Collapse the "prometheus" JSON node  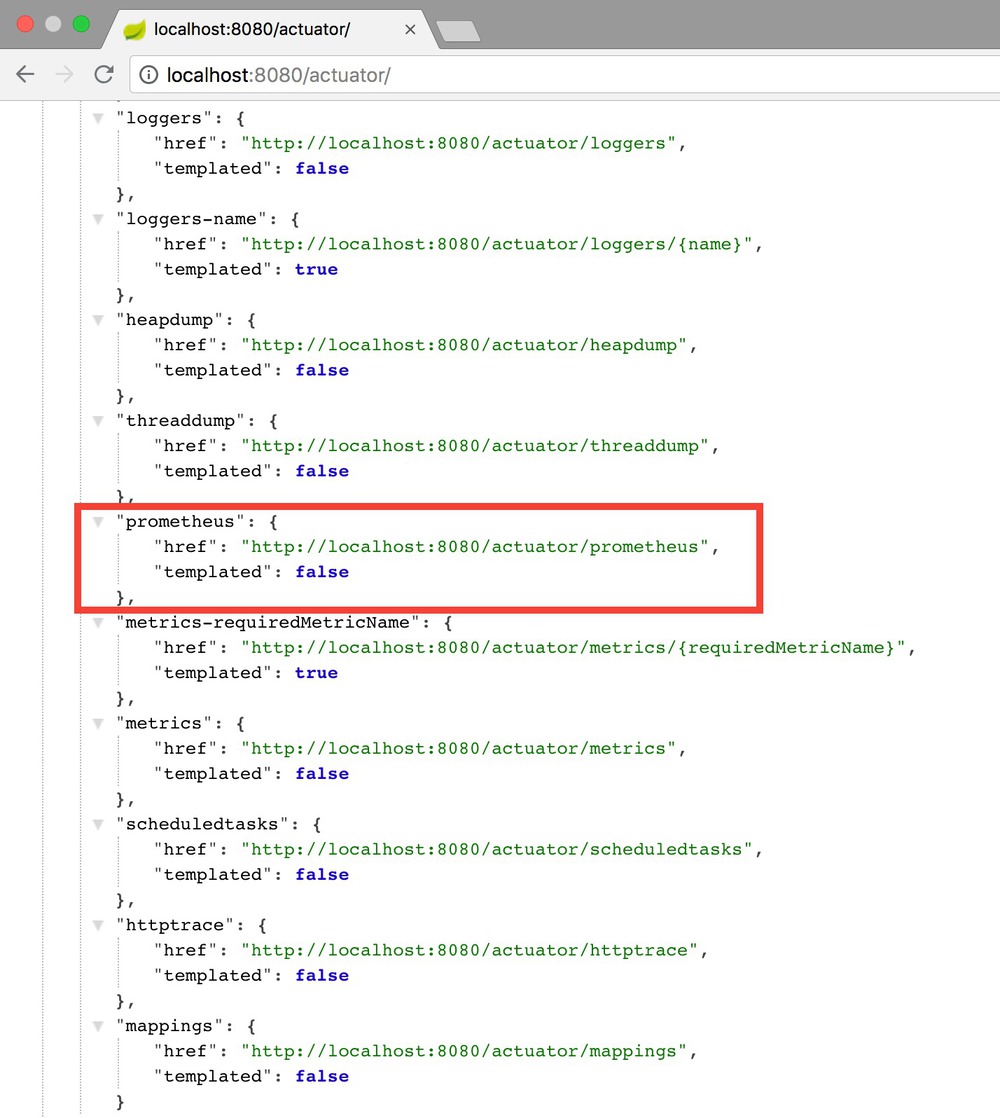pyautogui.click(x=98, y=522)
